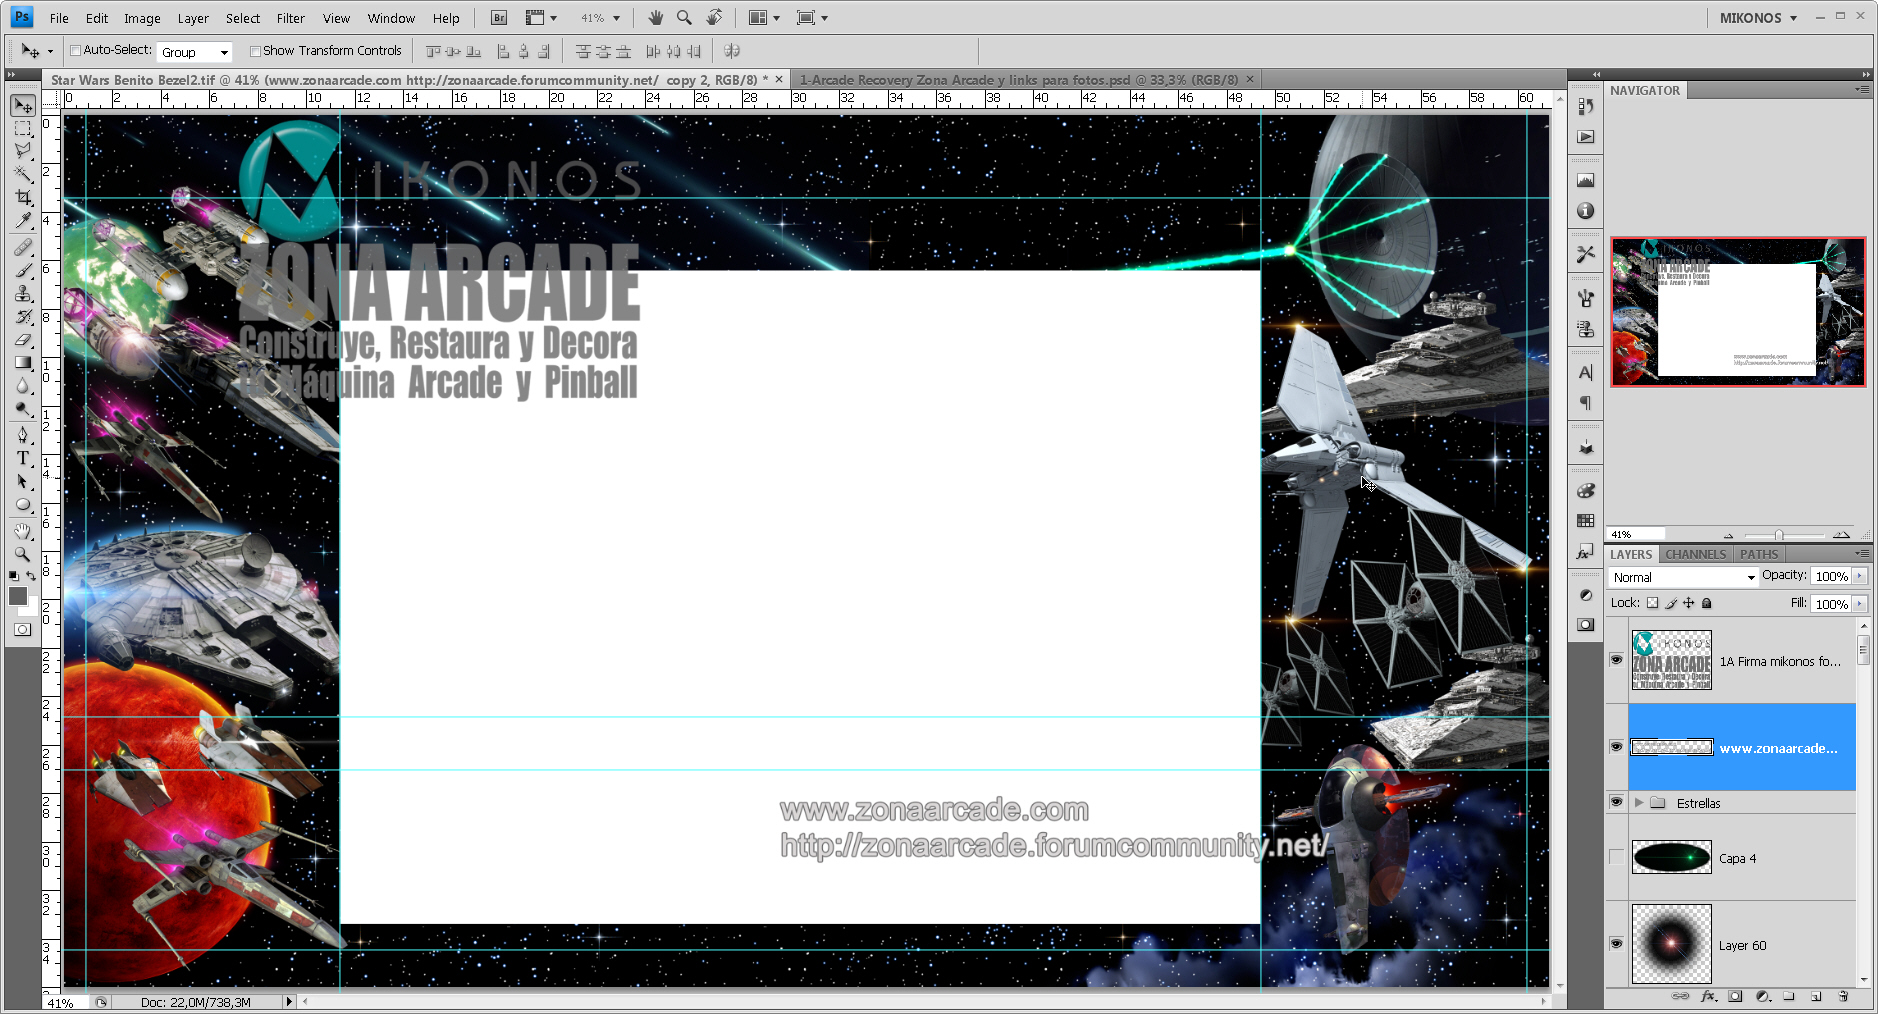Show the Capa 4 layer
The height and width of the screenshot is (1014, 1878).
[x=1616, y=857]
